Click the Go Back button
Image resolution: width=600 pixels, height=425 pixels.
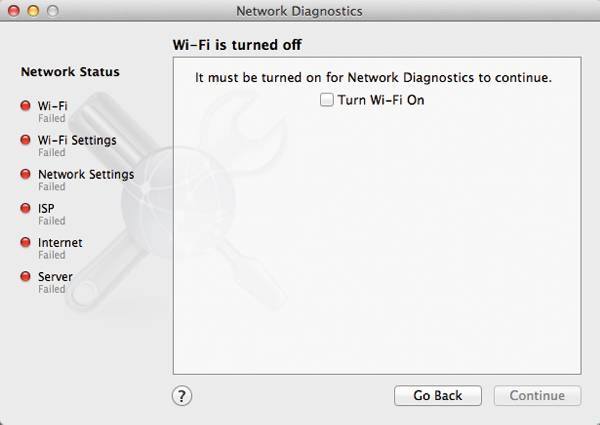pyautogui.click(x=438, y=396)
